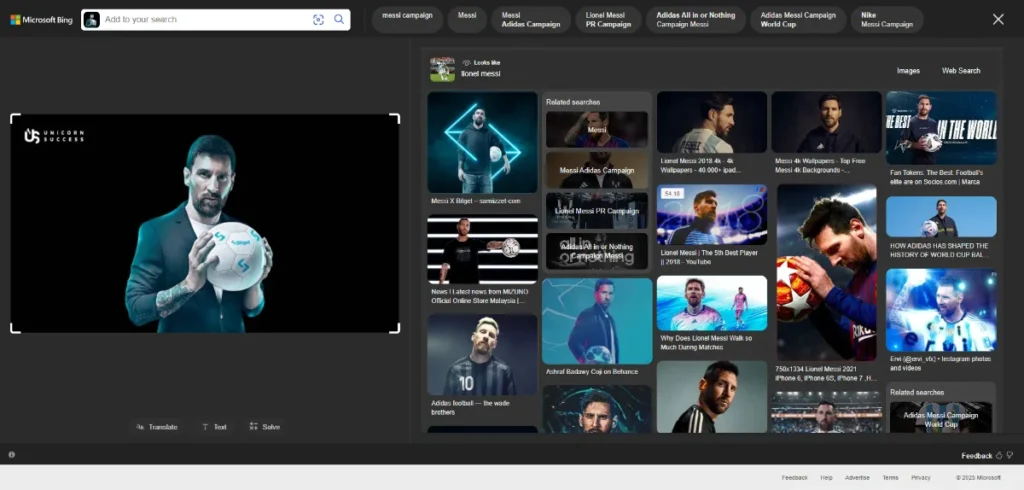Viewport: 1024px width, 490px height.
Task: Select 'Nike Messi Campaign' suggestion chip
Action: coord(886,20)
